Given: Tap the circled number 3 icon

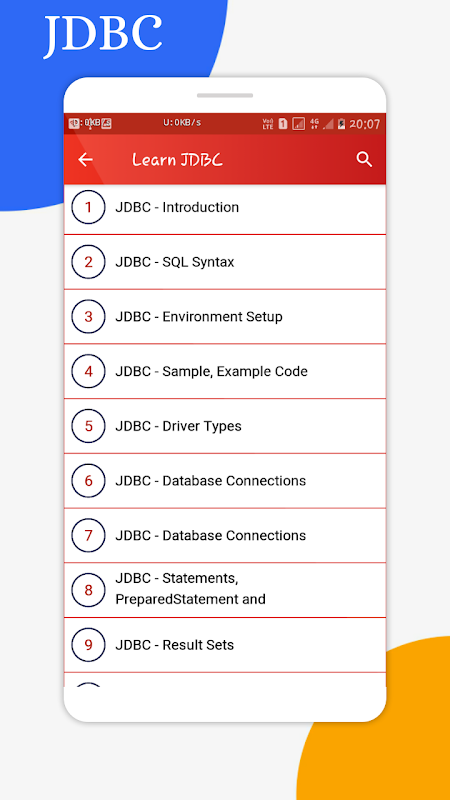Looking at the screenshot, I should [88, 316].
